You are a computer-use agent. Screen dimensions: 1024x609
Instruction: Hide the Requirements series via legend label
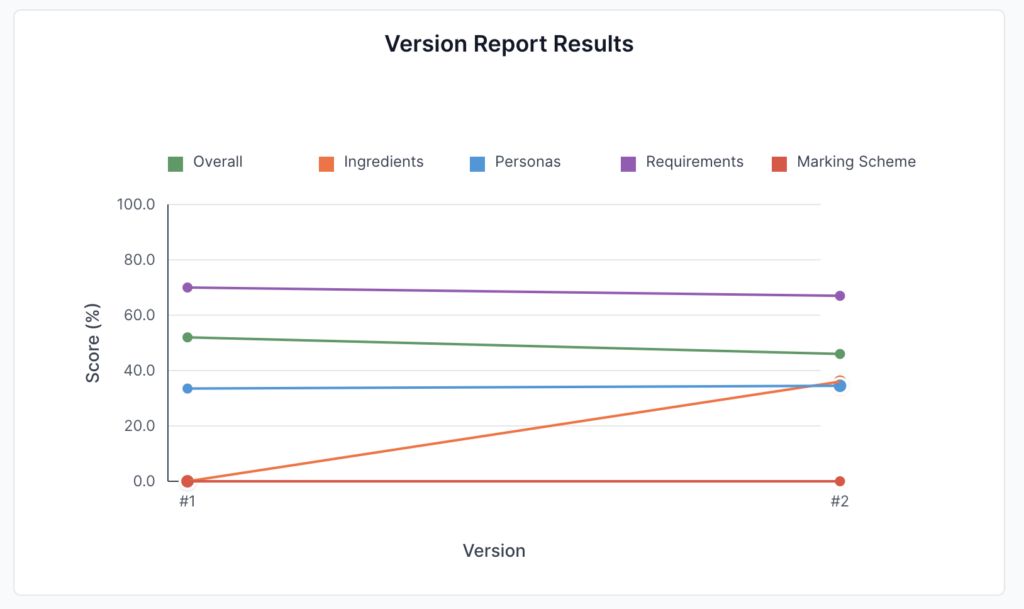(x=694, y=162)
